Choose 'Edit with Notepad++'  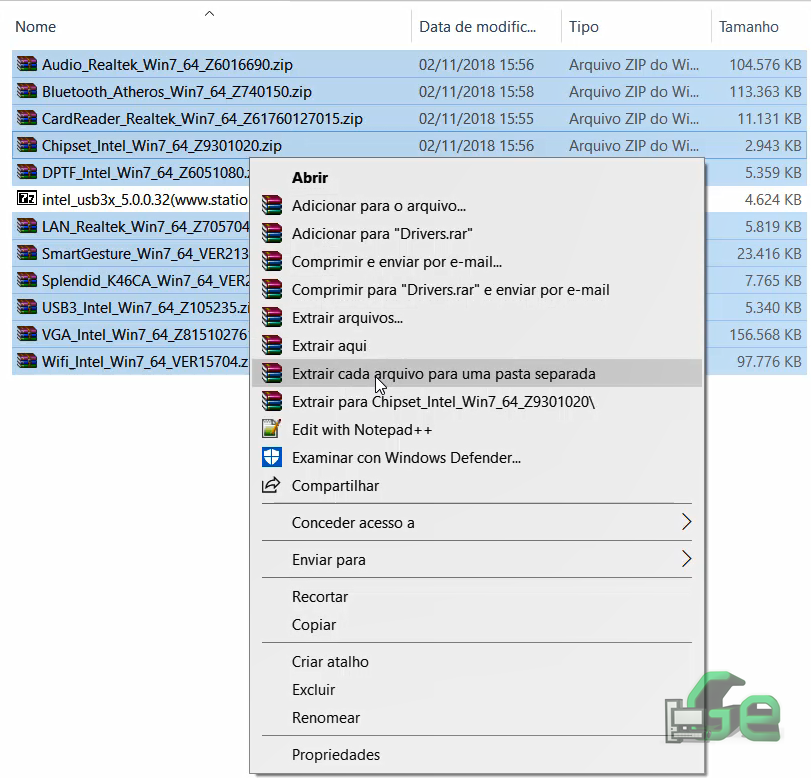pyautogui.click(x=476, y=429)
